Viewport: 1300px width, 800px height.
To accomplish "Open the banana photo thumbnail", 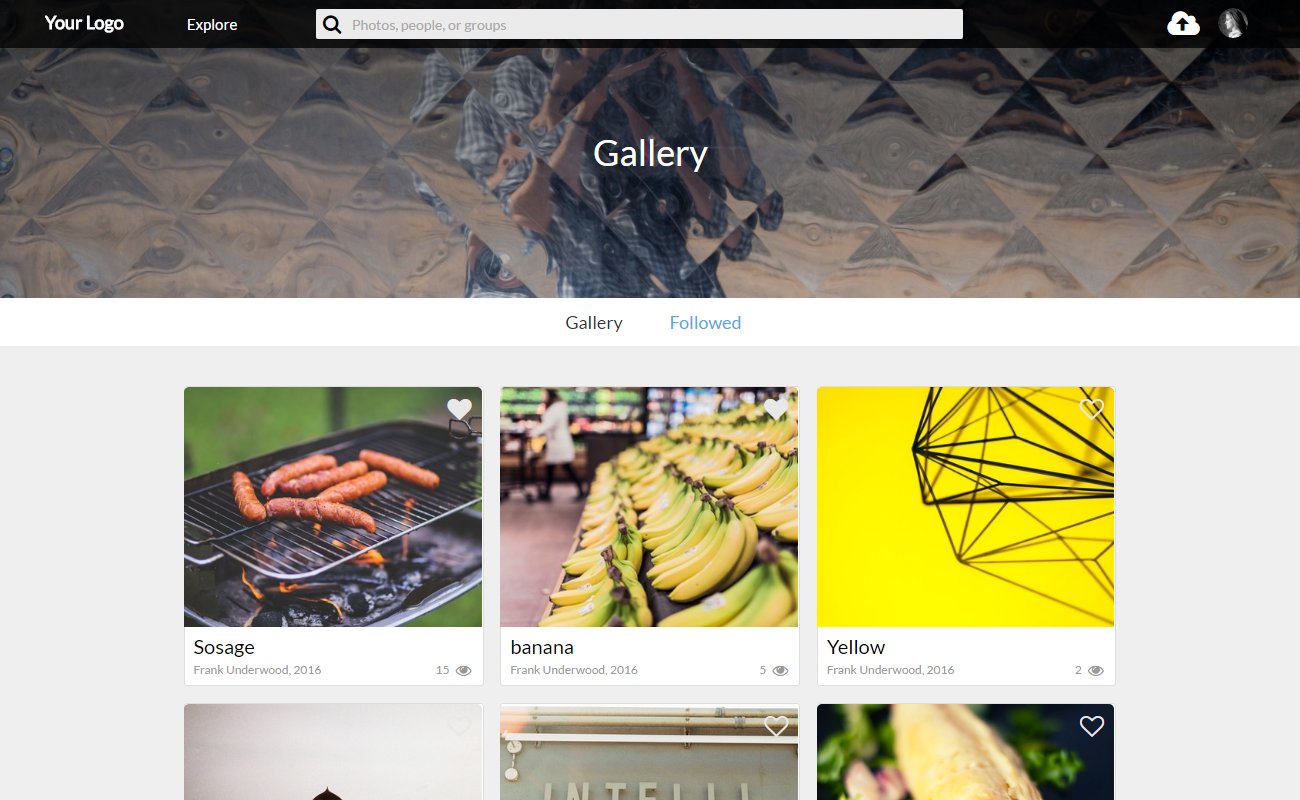I will tap(649, 507).
